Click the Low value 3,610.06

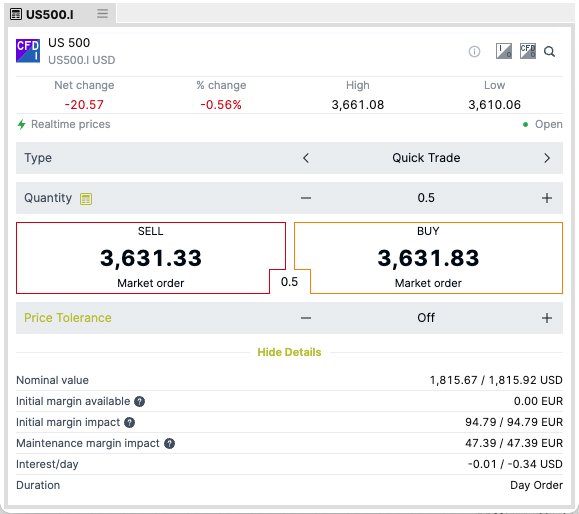click(x=494, y=105)
